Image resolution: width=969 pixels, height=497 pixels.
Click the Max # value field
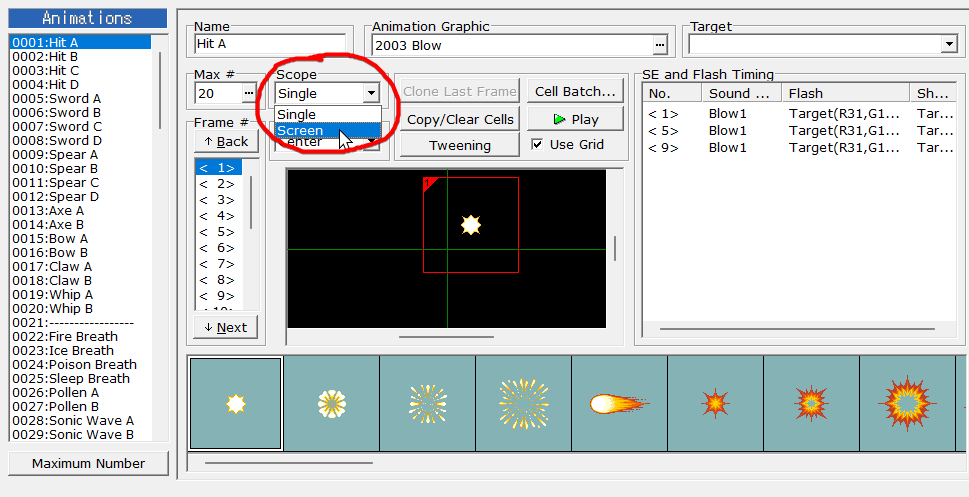click(219, 93)
